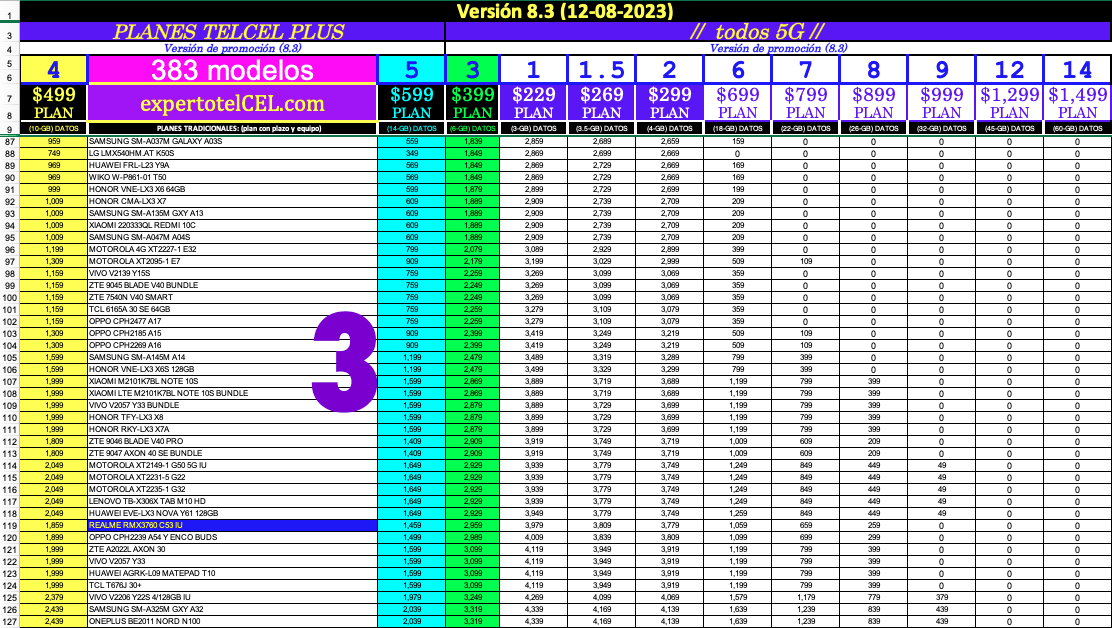1112x628 pixels.
Task: Click 1,059 in the REALME C53 row
Action: tap(737, 526)
